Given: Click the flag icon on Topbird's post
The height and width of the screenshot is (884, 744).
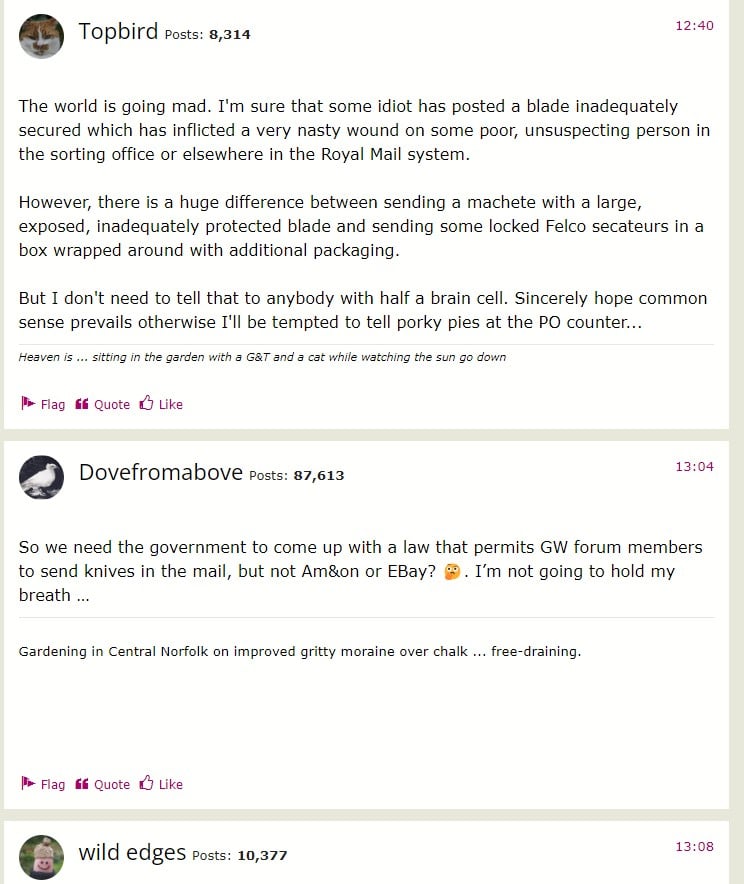Looking at the screenshot, I should [28, 403].
